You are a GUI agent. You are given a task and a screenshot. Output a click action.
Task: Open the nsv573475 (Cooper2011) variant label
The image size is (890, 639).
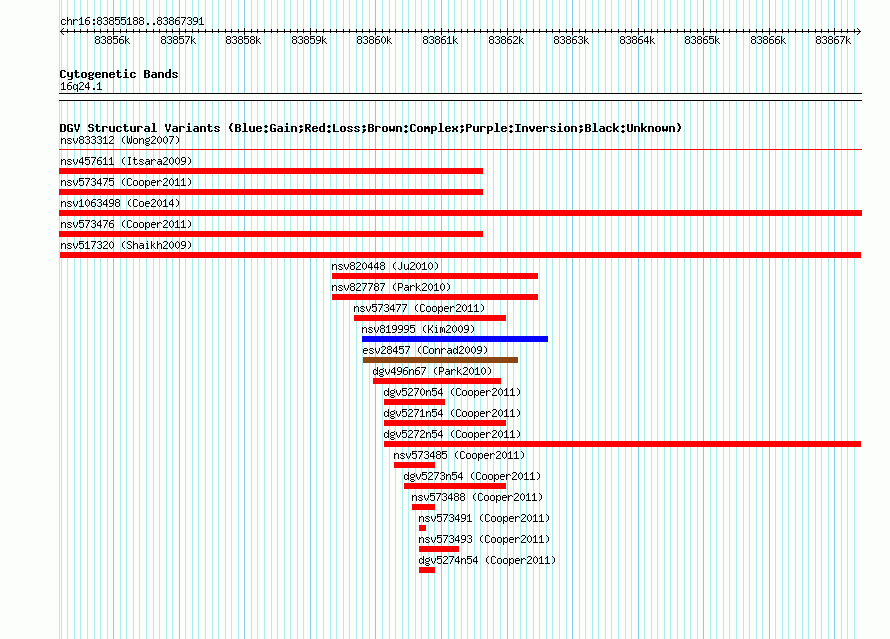coord(126,182)
